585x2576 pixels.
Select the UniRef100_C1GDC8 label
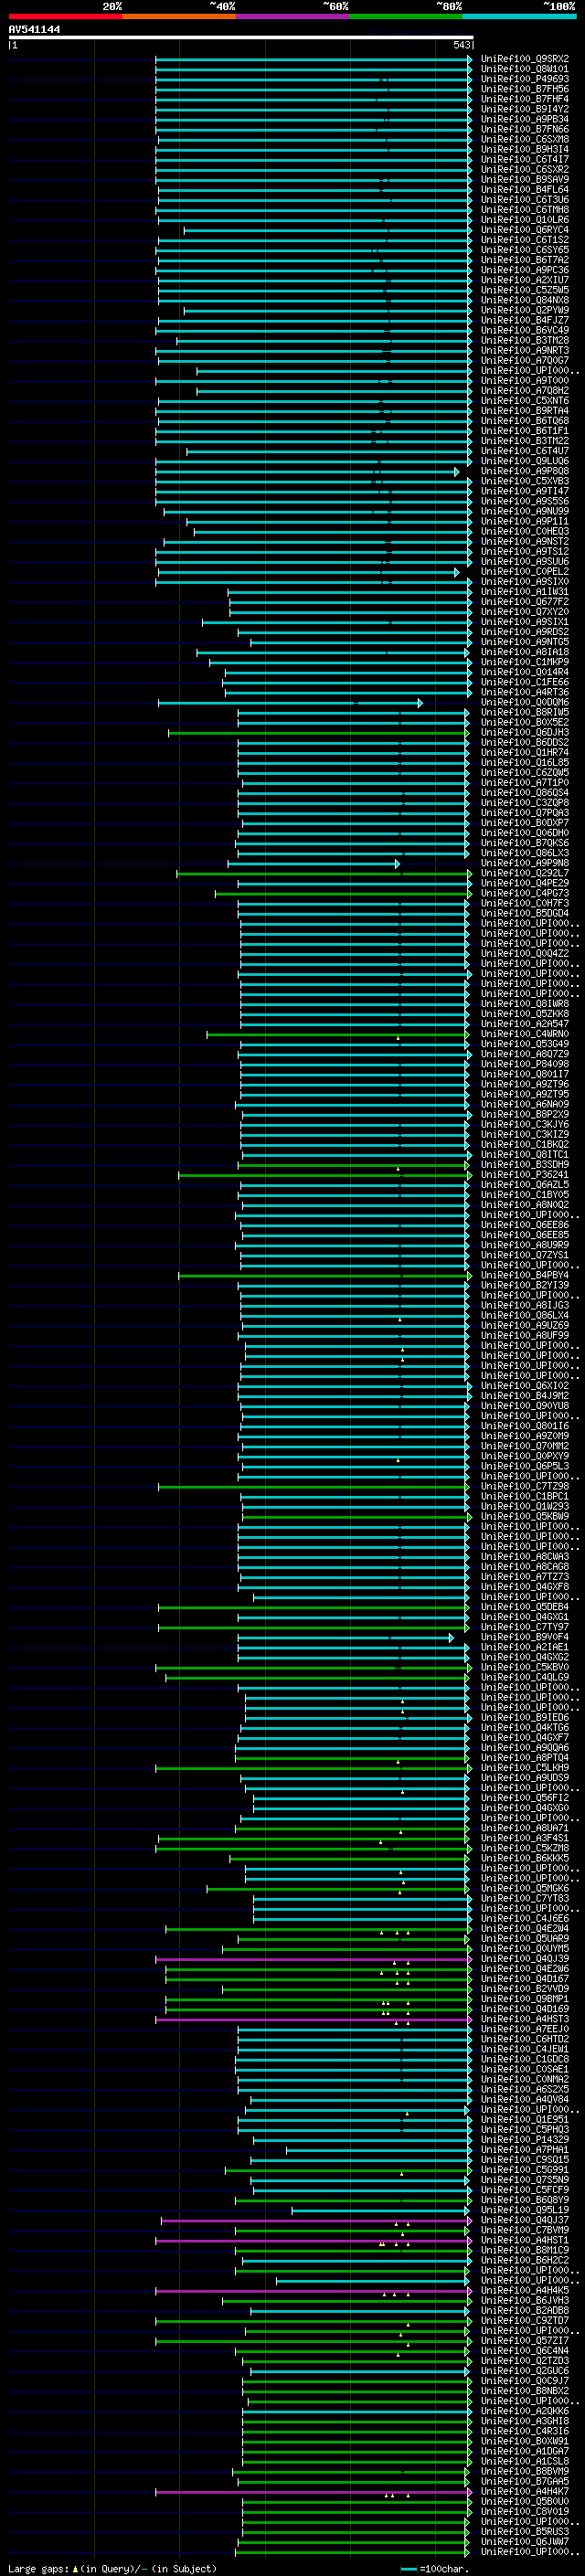[525, 2060]
